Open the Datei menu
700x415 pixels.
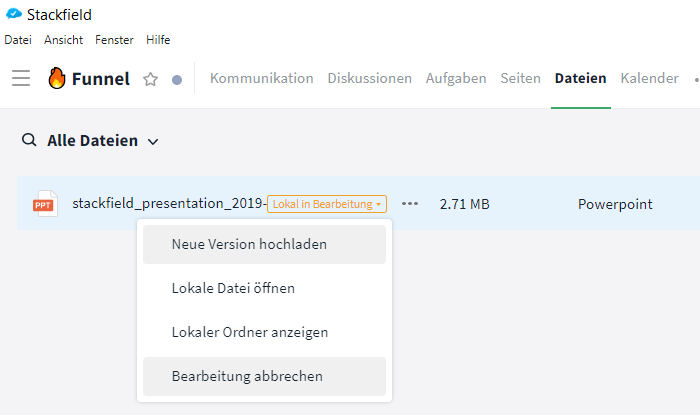(18, 40)
